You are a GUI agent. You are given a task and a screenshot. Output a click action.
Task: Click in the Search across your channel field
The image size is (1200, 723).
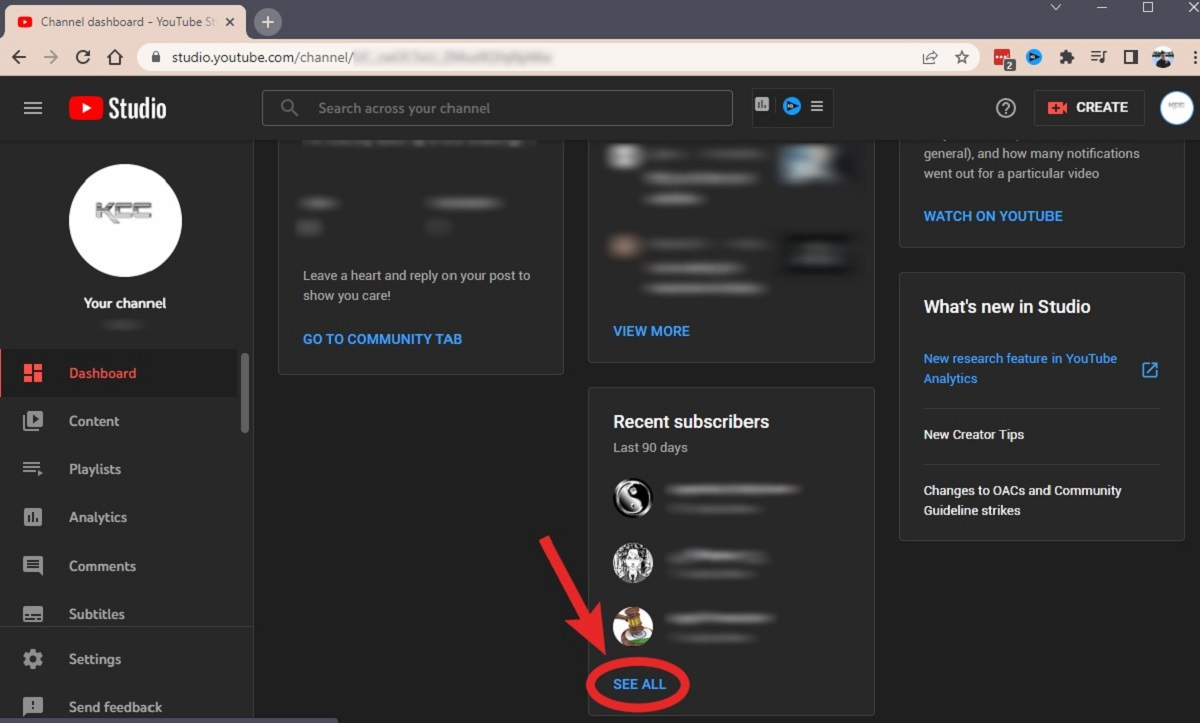point(510,108)
